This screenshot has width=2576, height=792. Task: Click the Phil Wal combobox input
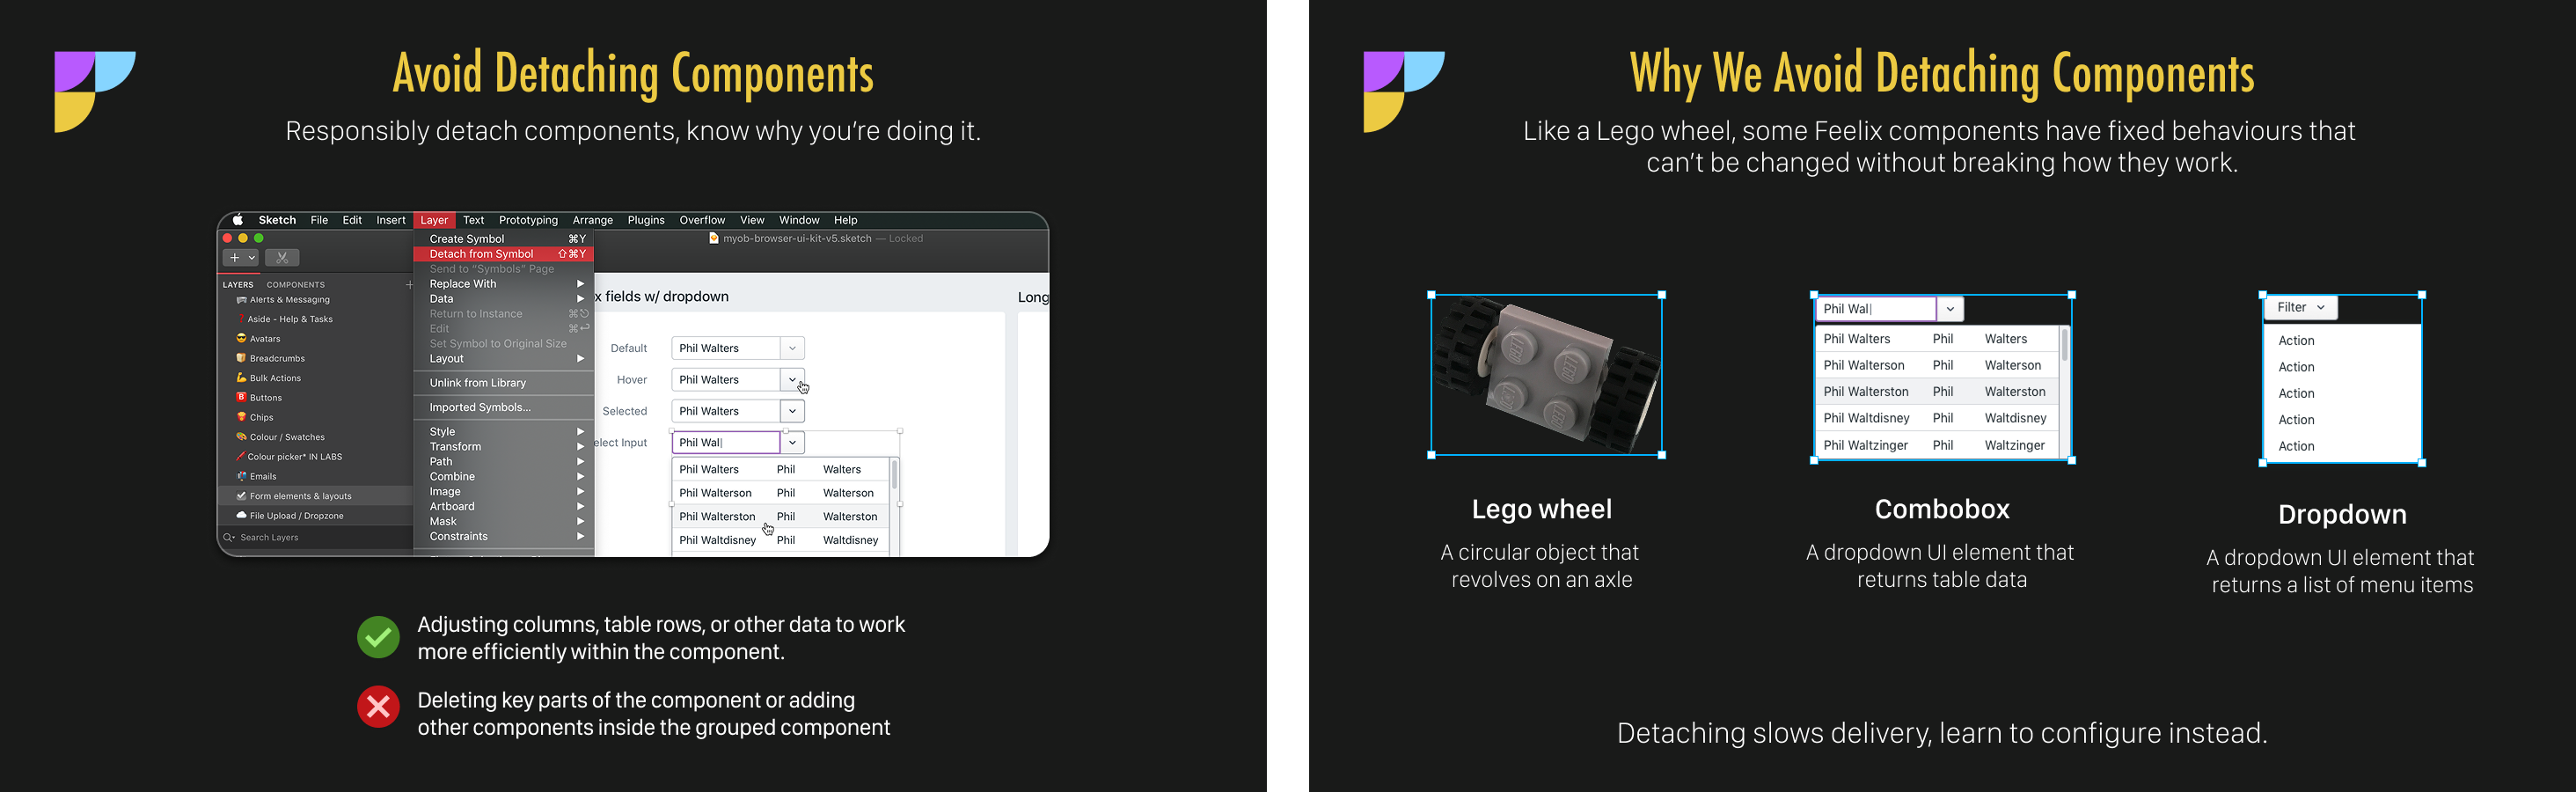click(1876, 309)
